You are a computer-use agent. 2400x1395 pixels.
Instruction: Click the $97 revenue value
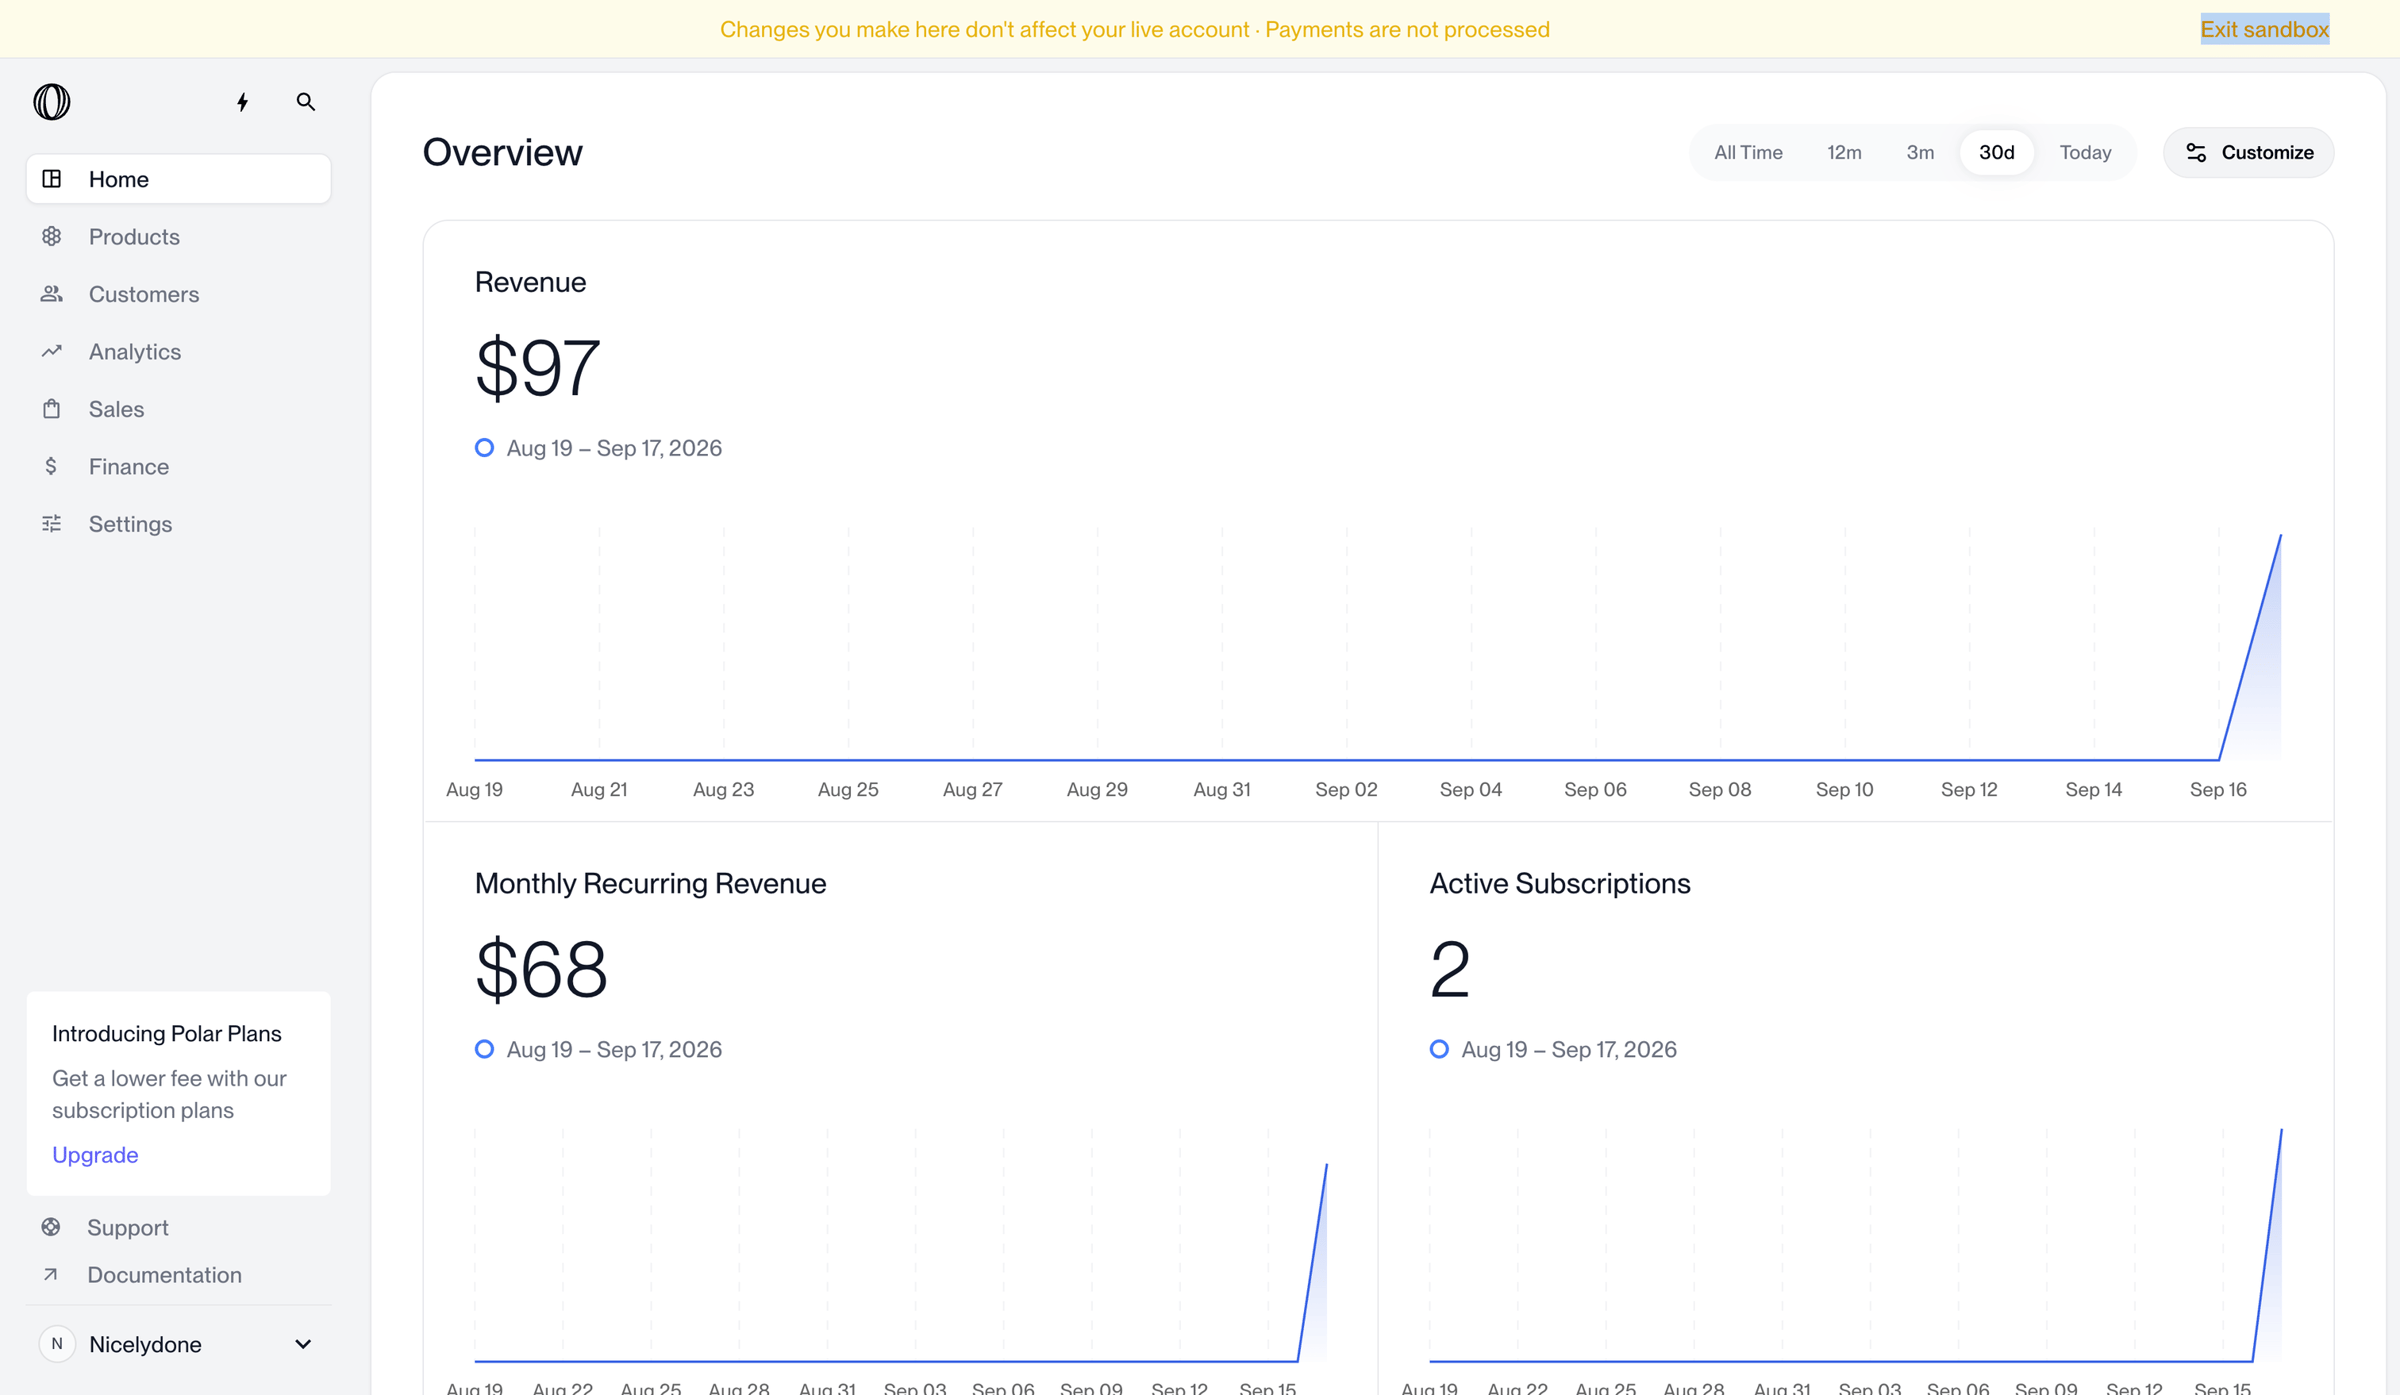coord(537,368)
